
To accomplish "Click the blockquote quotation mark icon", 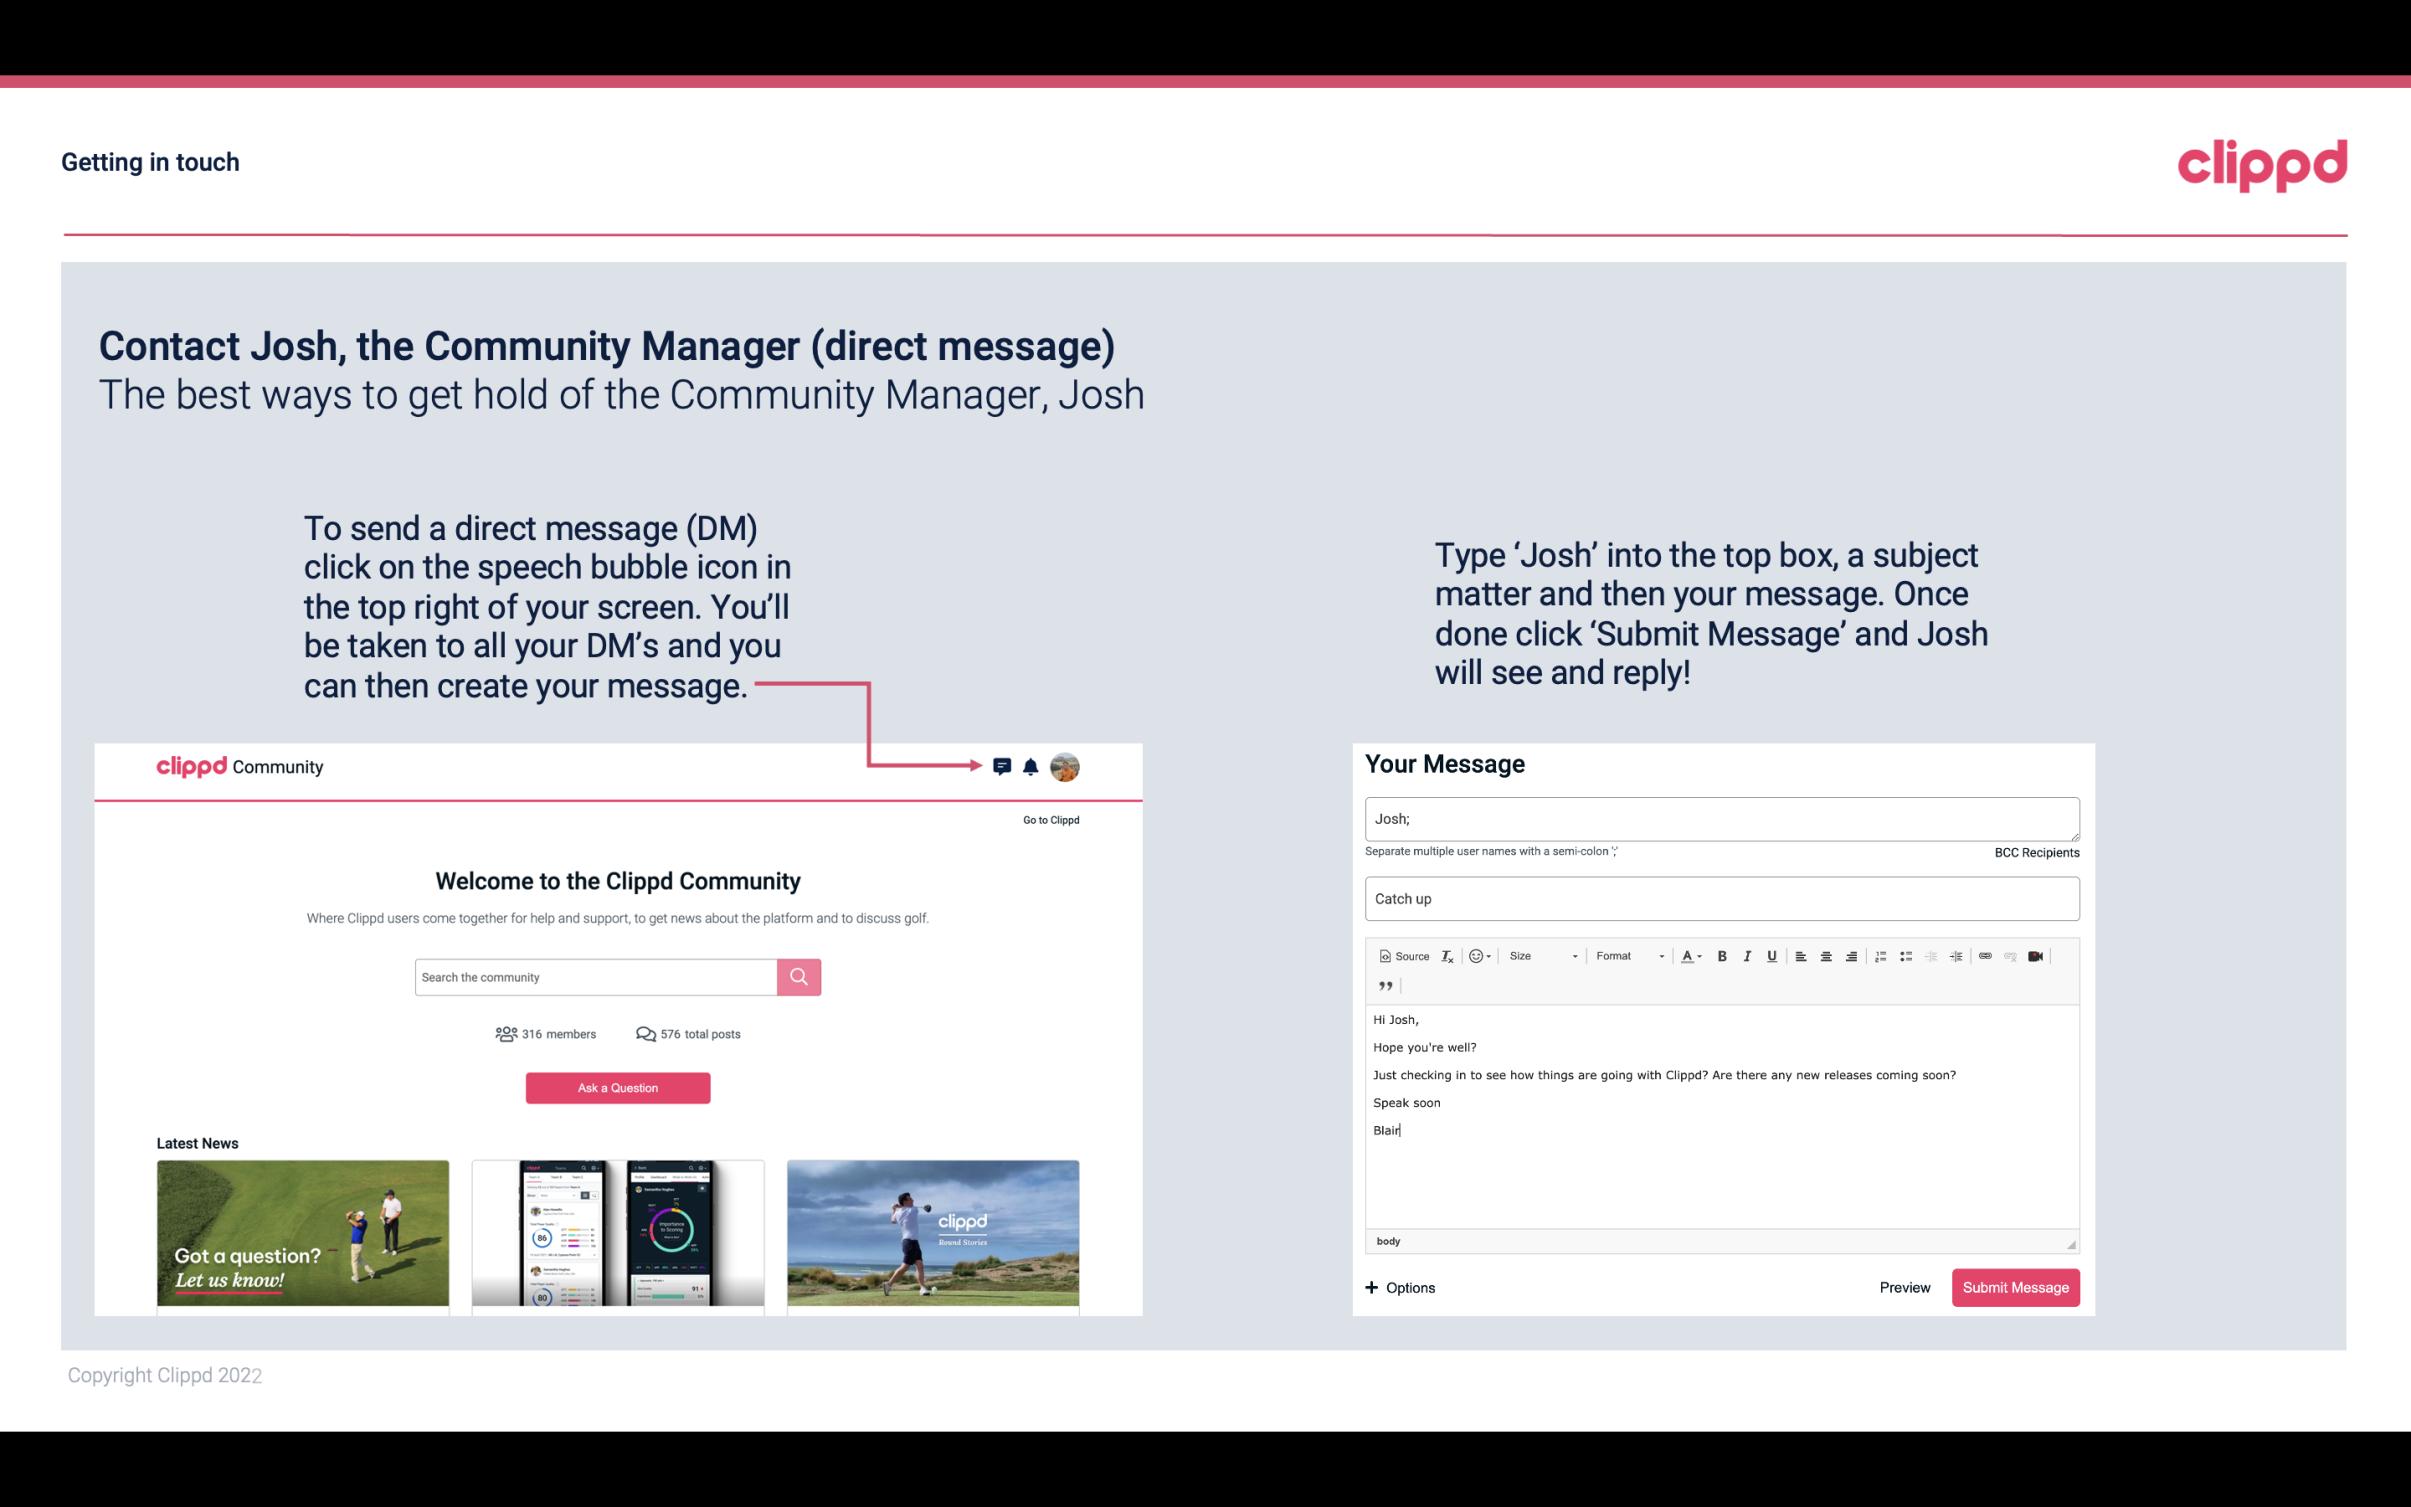I will pos(1383,984).
